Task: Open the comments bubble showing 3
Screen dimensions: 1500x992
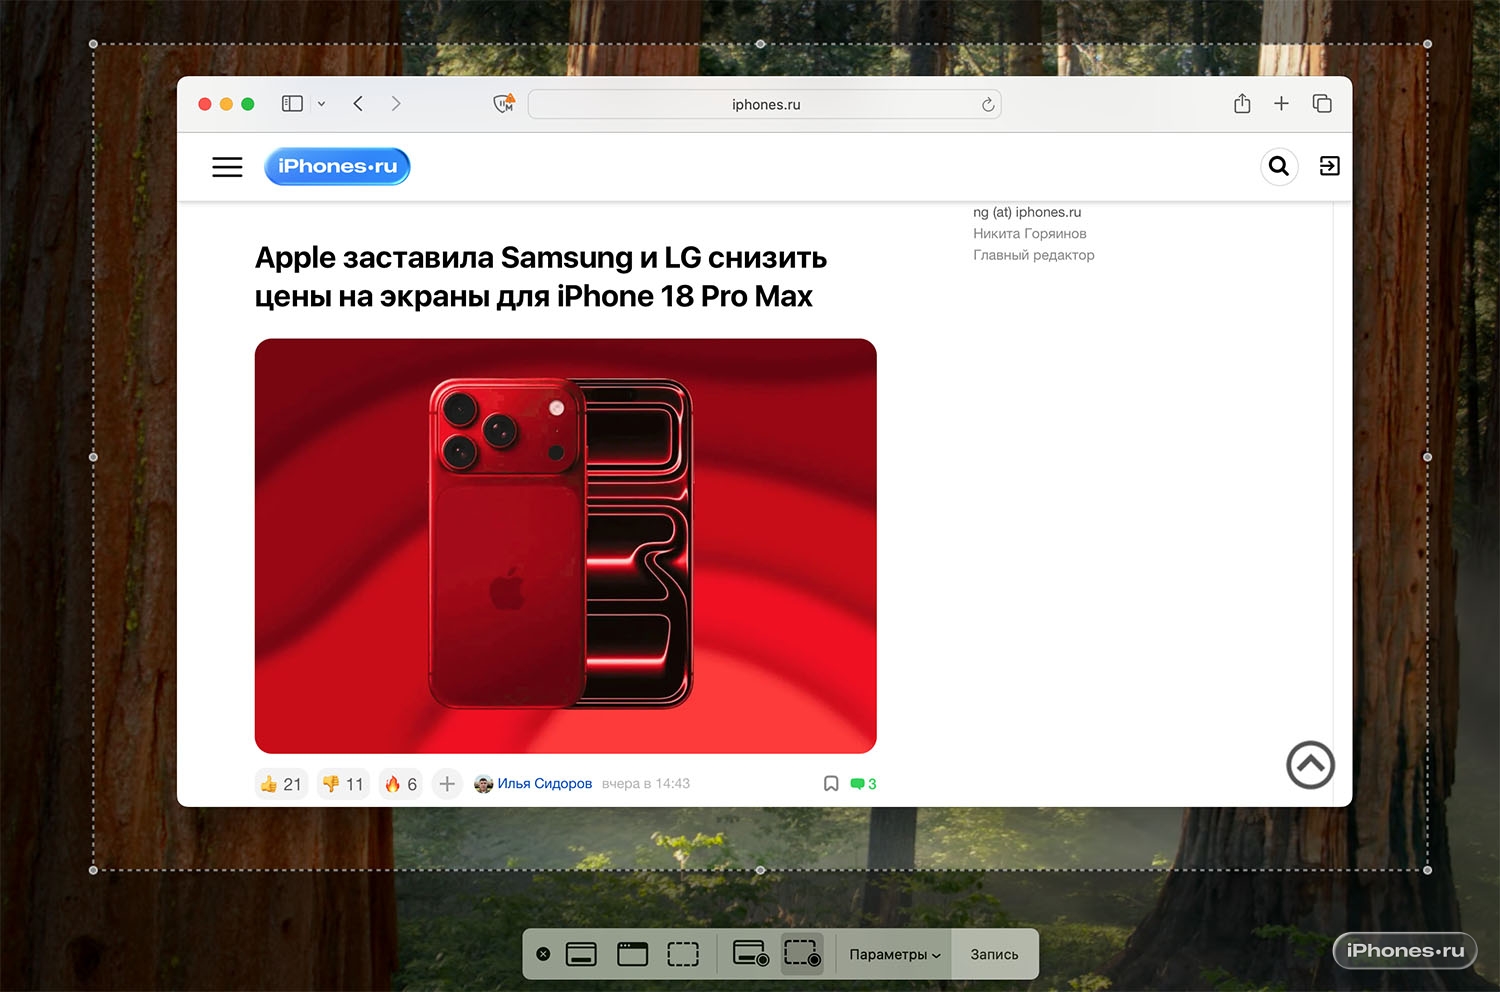Action: 863,784
